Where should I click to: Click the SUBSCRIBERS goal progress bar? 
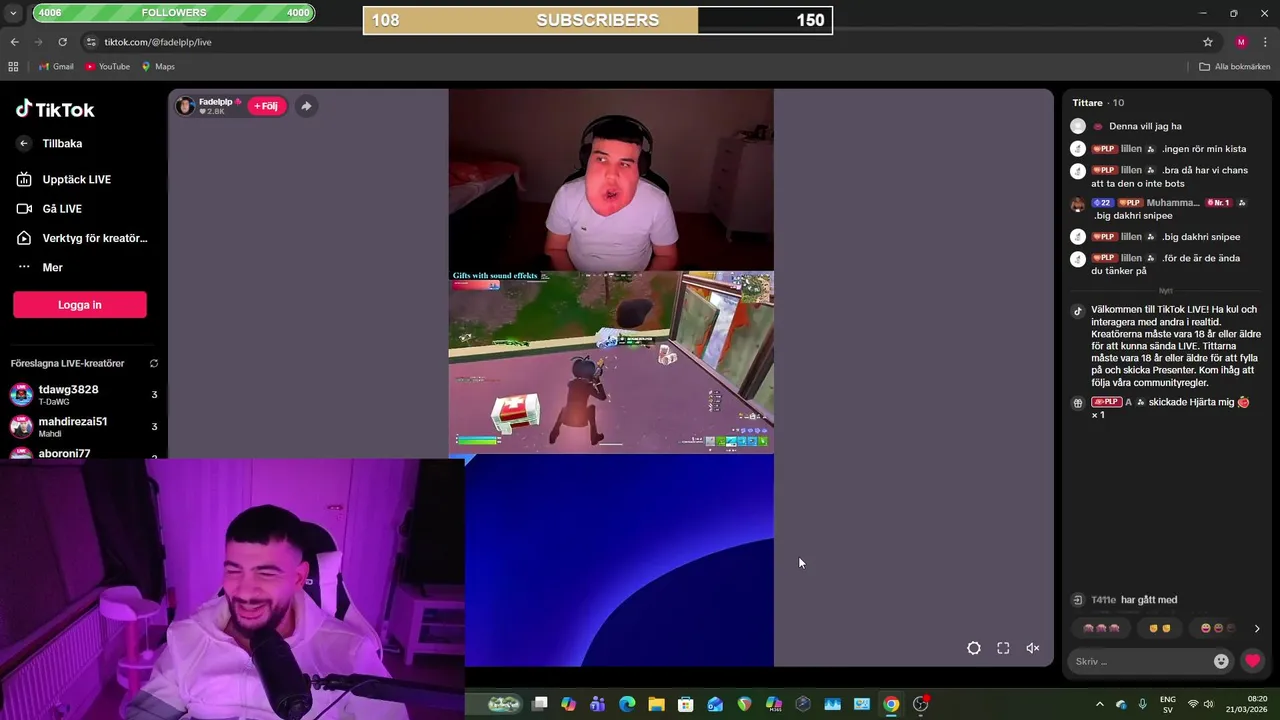tap(598, 20)
